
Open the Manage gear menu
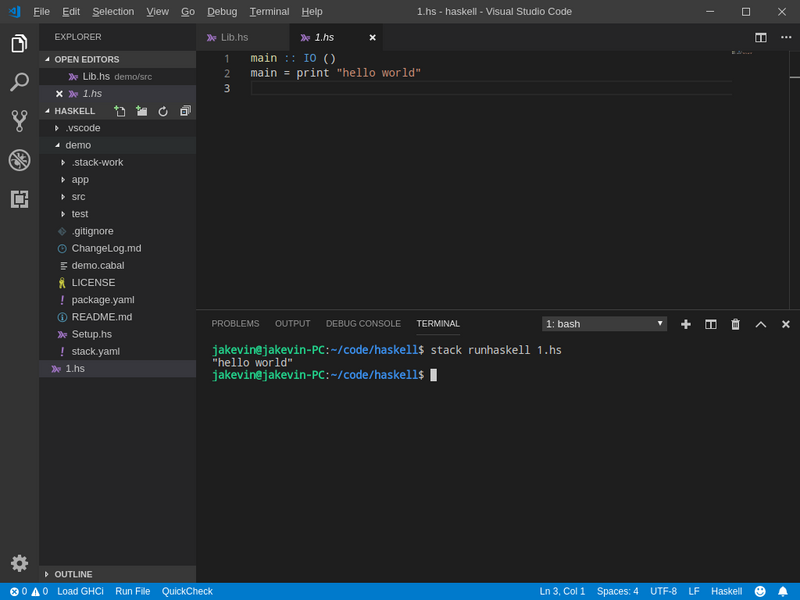tap(19, 563)
